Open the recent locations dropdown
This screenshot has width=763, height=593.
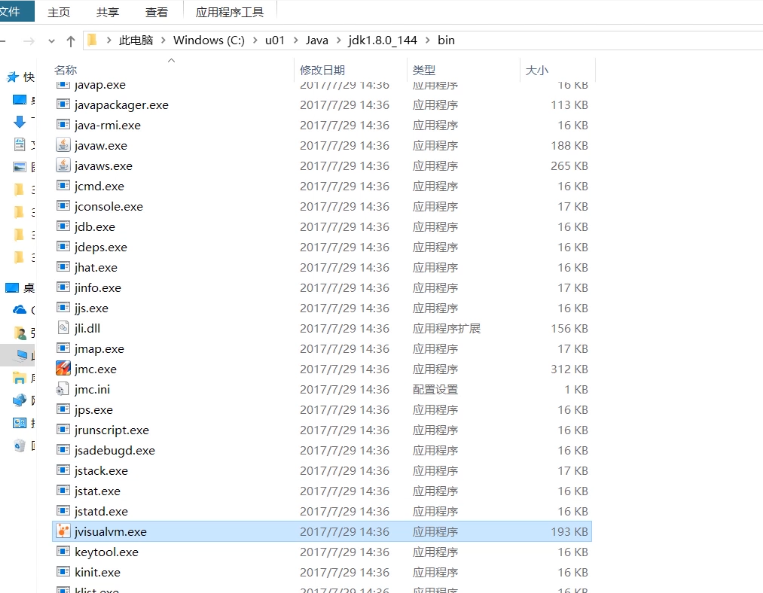(x=52, y=41)
